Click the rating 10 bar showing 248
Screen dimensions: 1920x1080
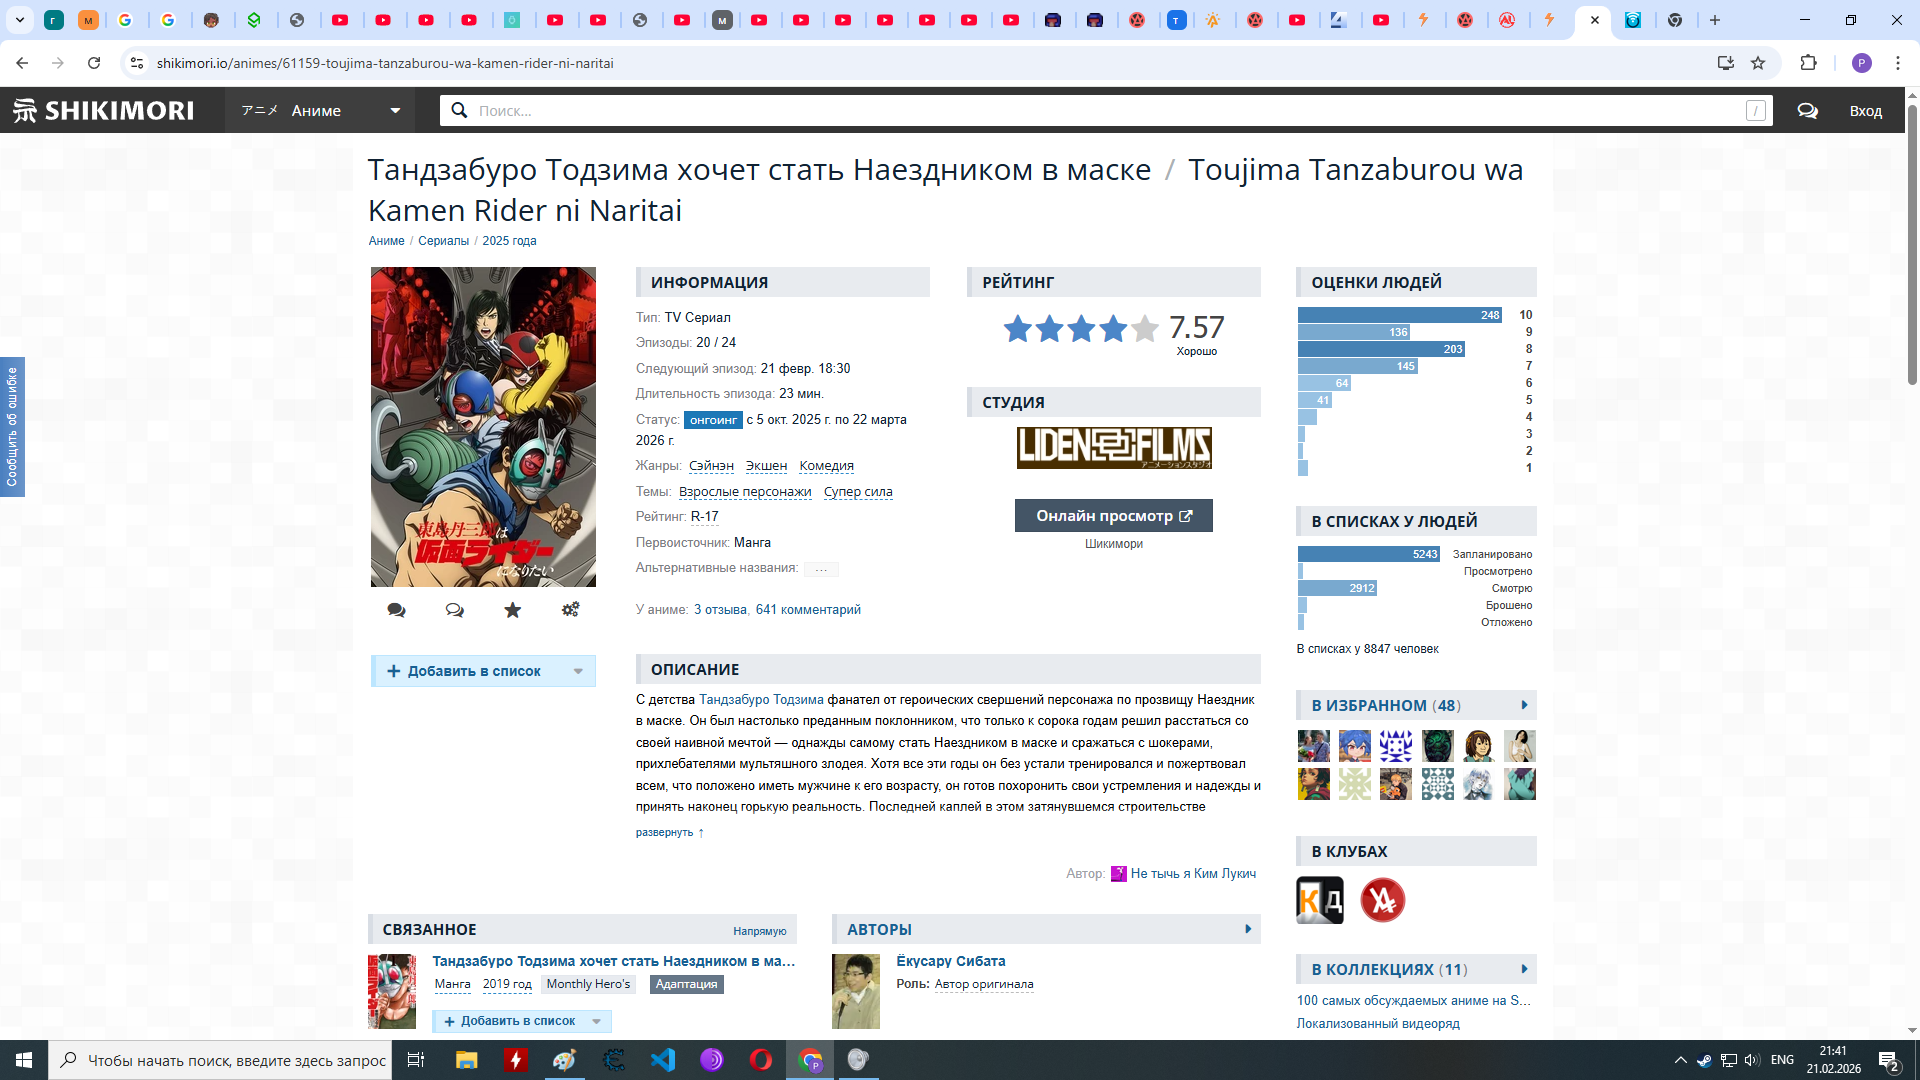[x=1399, y=315]
